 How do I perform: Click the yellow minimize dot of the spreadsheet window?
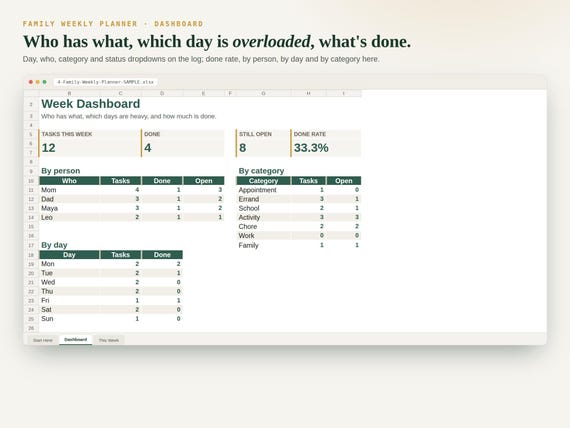[x=37, y=82]
